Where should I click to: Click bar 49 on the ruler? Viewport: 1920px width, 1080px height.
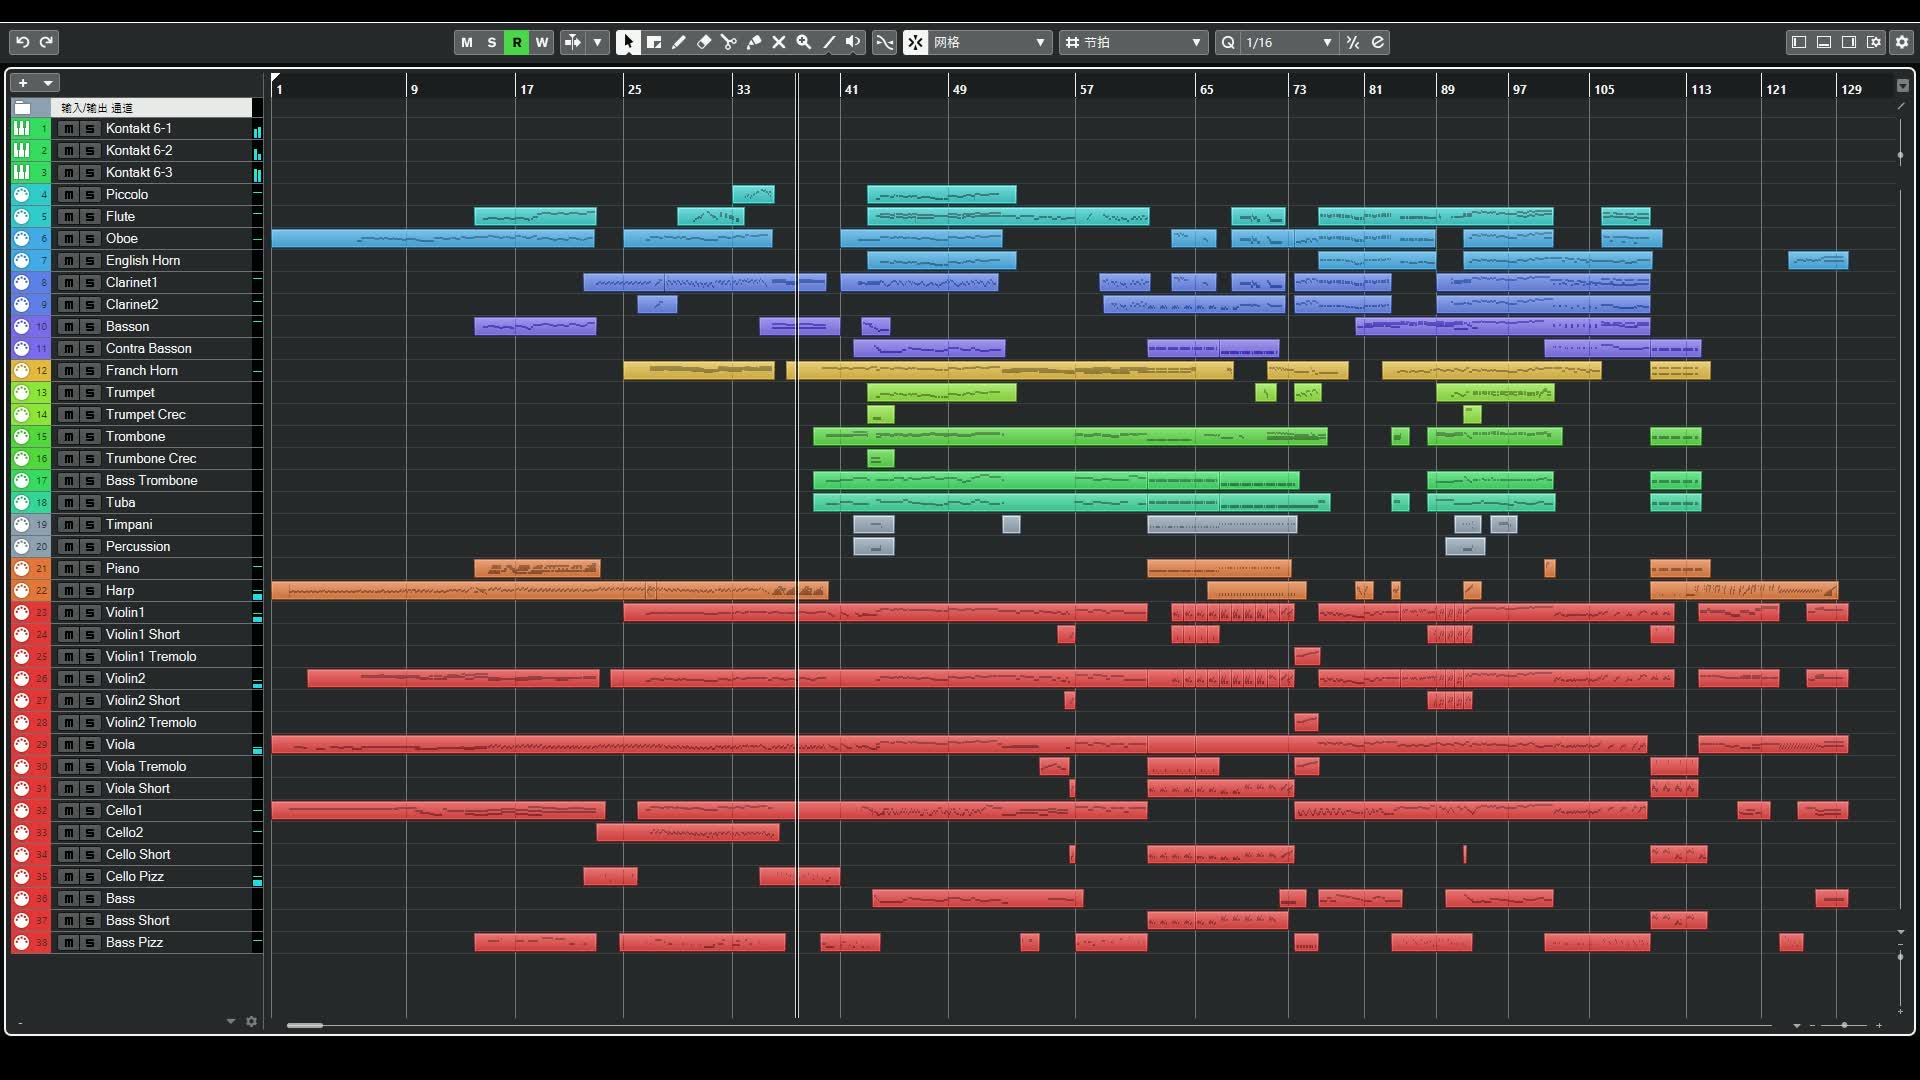point(959,89)
